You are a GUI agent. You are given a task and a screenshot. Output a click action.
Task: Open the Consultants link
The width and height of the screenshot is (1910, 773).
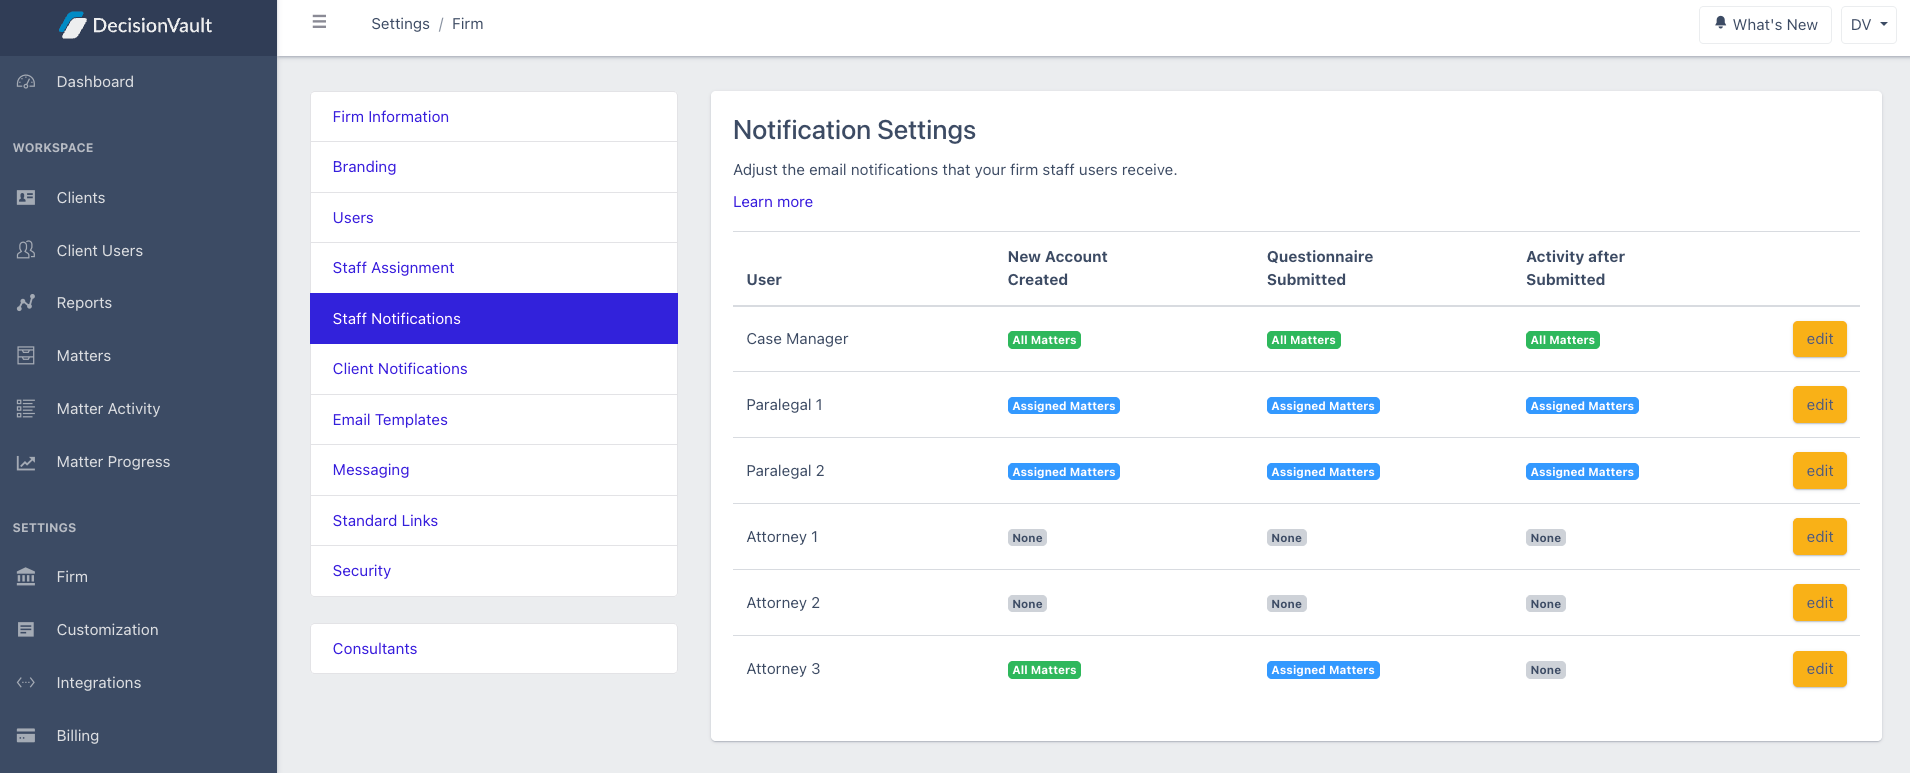pyautogui.click(x=375, y=649)
